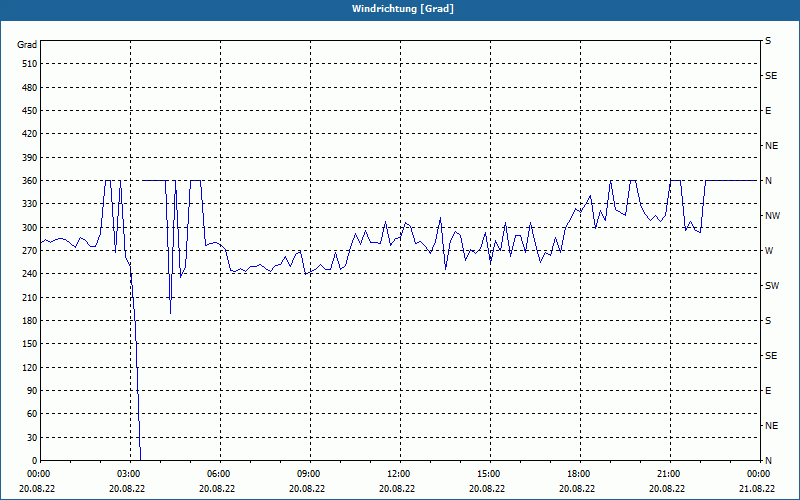
Task: Click the 150 value on the left axis
Action: [x=30, y=344]
